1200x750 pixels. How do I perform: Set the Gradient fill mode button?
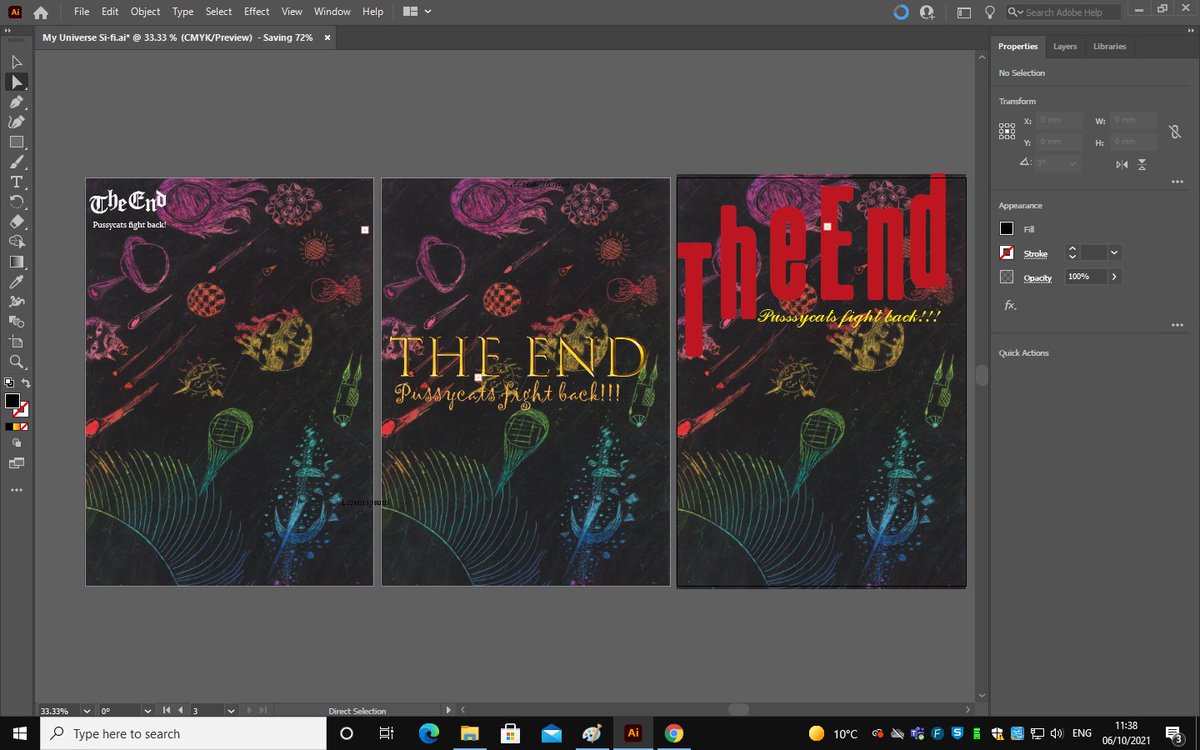[x=17, y=426]
